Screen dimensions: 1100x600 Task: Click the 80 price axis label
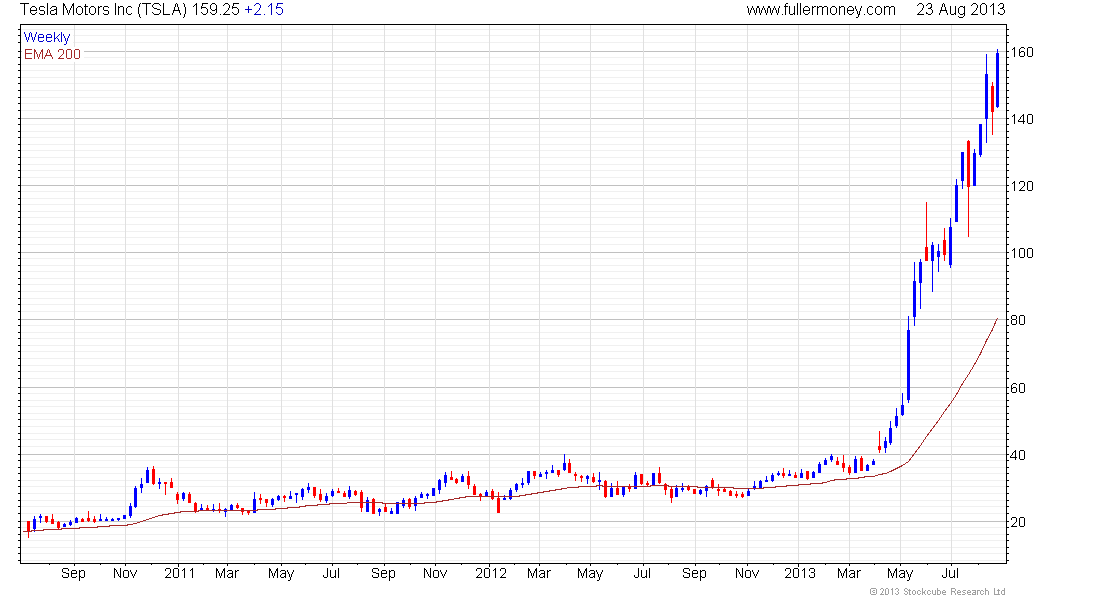(x=1017, y=320)
